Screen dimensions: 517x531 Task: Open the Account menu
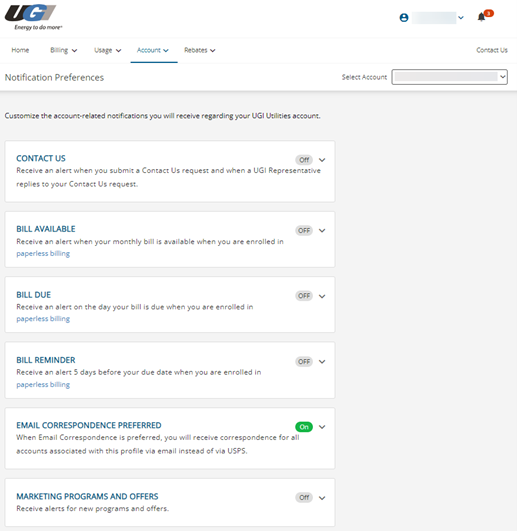click(152, 50)
